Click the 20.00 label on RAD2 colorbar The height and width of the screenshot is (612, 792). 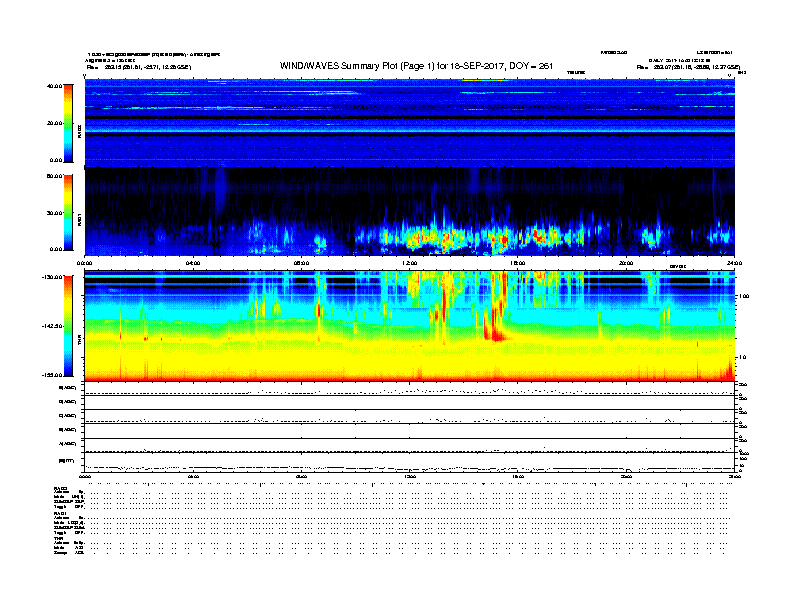(54, 123)
